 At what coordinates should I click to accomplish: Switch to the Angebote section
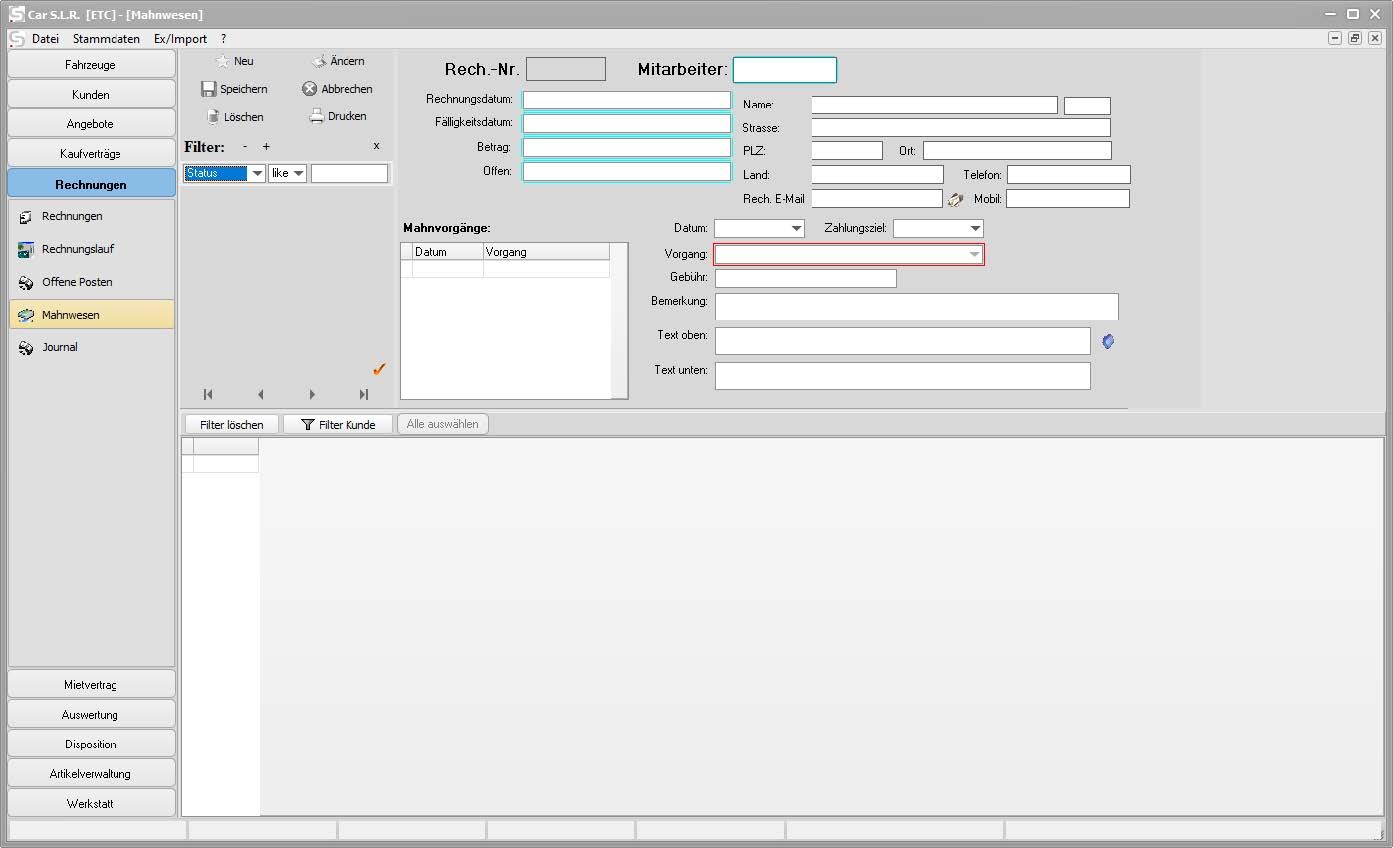pyautogui.click(x=91, y=124)
